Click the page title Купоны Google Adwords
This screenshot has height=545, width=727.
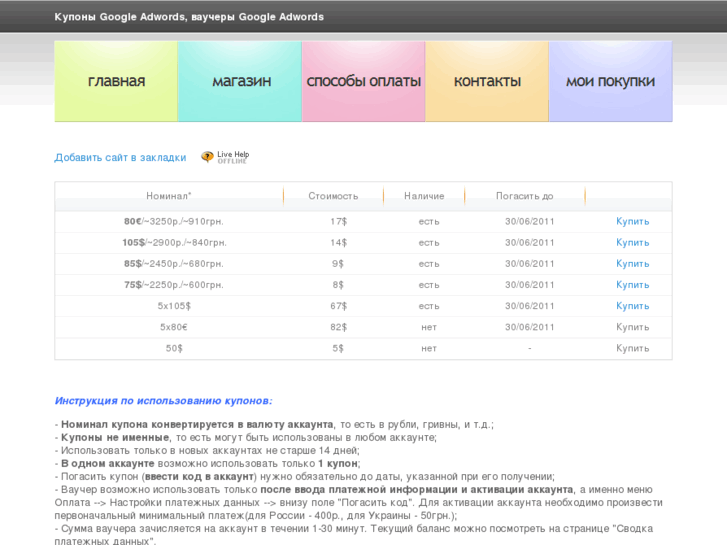coord(189,17)
